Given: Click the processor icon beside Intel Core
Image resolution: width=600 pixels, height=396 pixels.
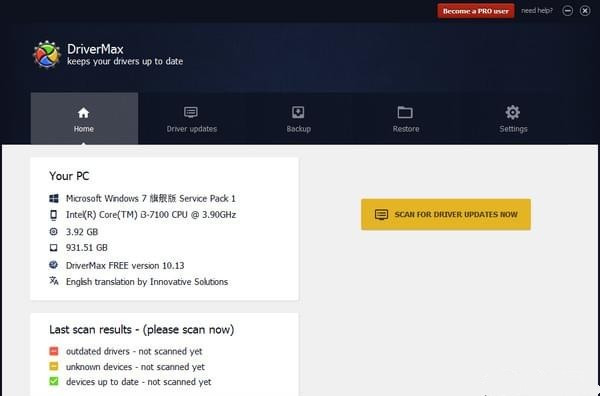Looking at the screenshot, I should click(54, 215).
